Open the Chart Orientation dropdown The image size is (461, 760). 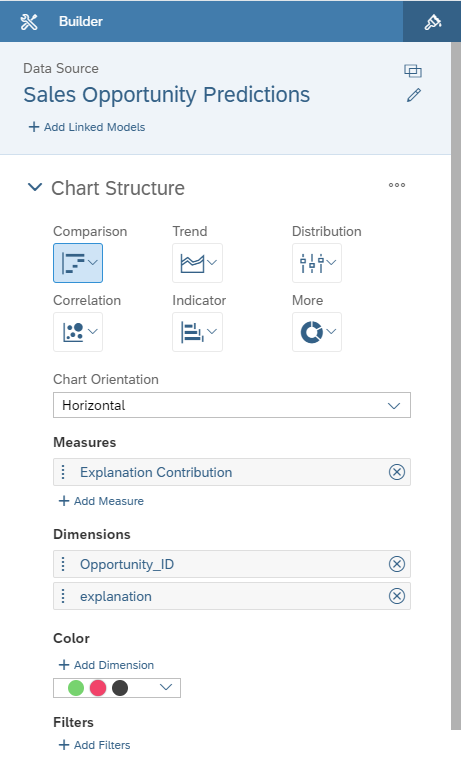tap(232, 405)
